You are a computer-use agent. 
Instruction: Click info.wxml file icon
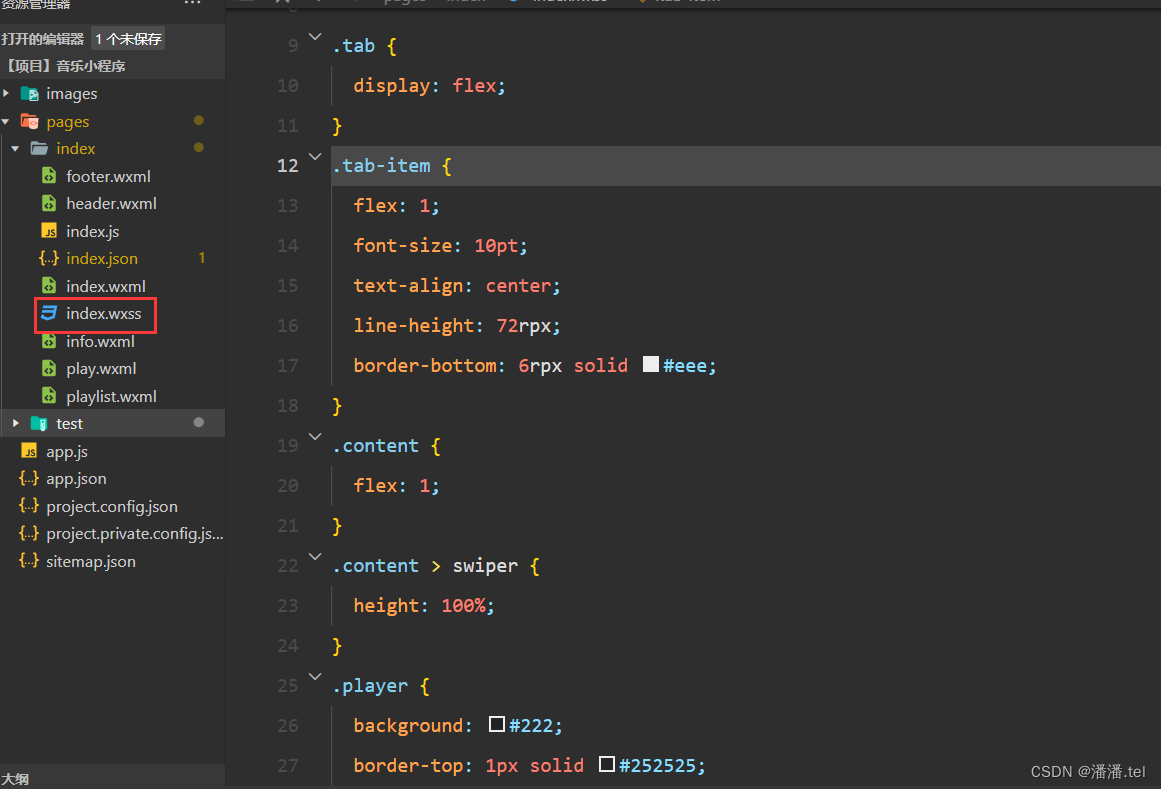click(x=49, y=341)
